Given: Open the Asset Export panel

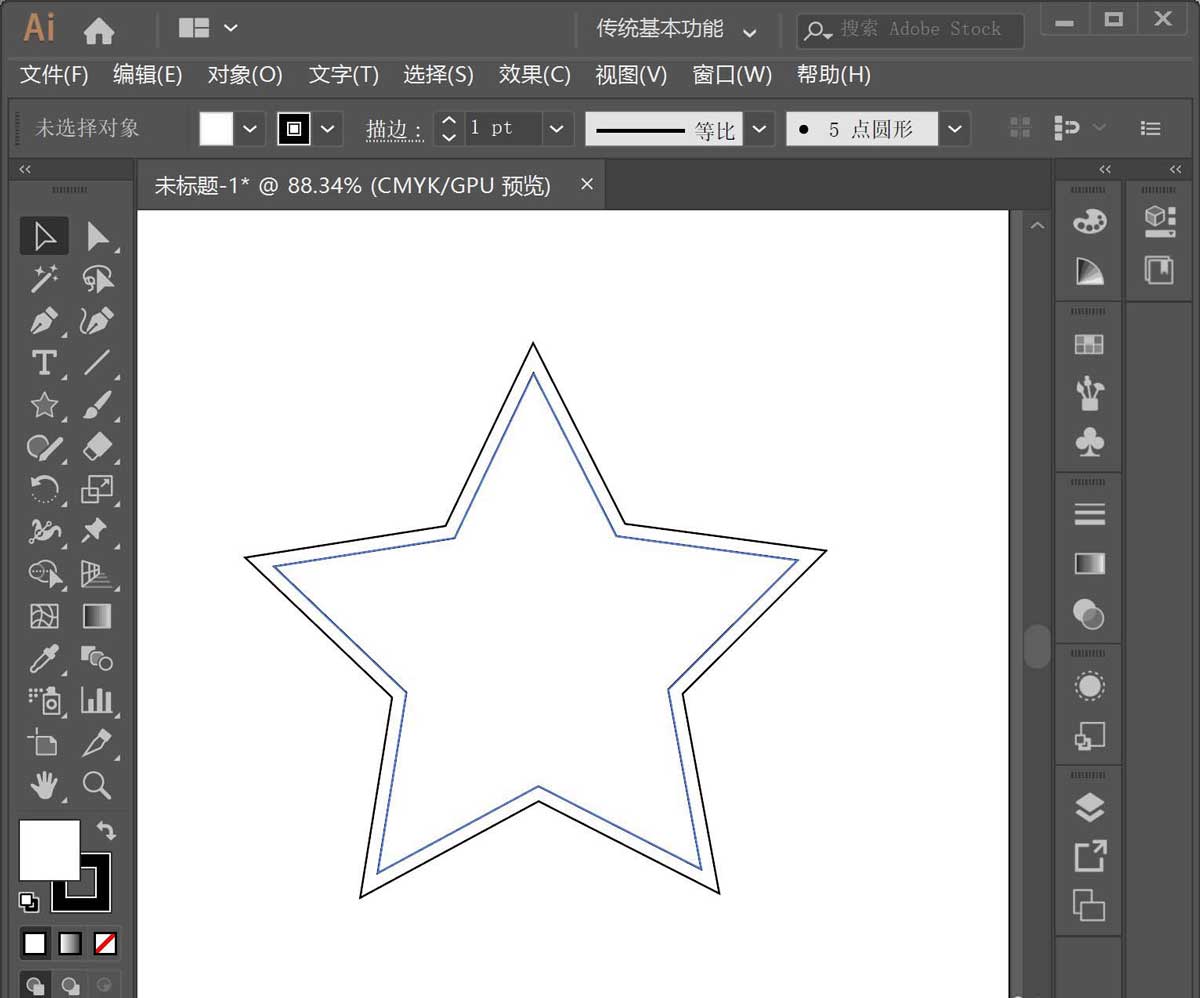Looking at the screenshot, I should (1089, 856).
